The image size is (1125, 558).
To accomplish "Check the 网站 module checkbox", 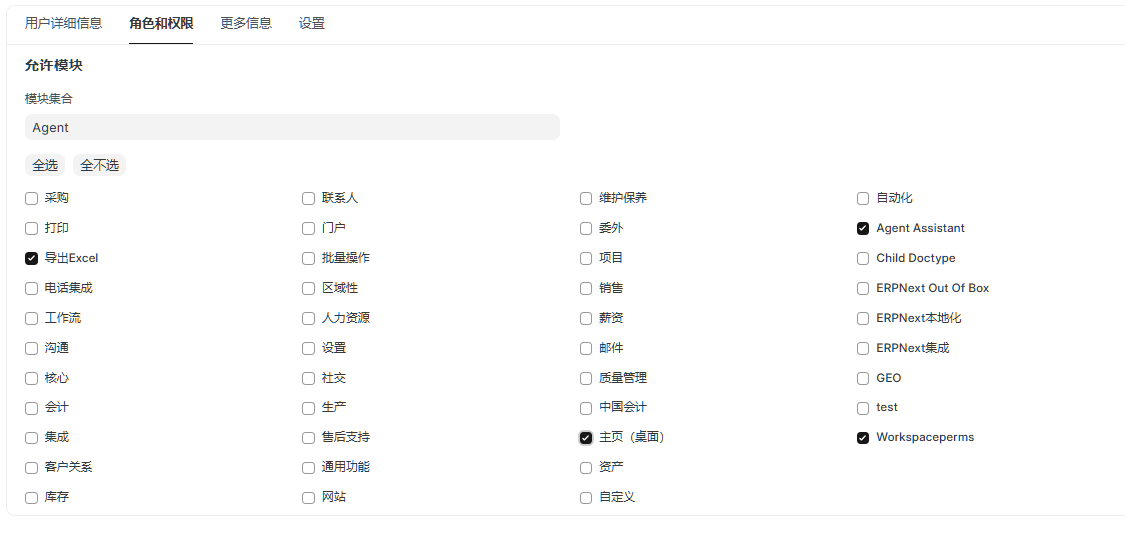I will [309, 498].
